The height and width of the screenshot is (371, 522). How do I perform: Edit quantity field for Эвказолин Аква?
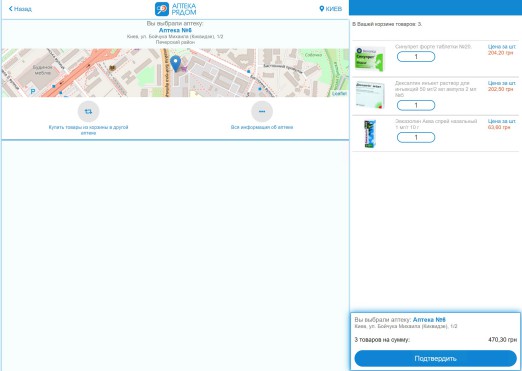416,137
